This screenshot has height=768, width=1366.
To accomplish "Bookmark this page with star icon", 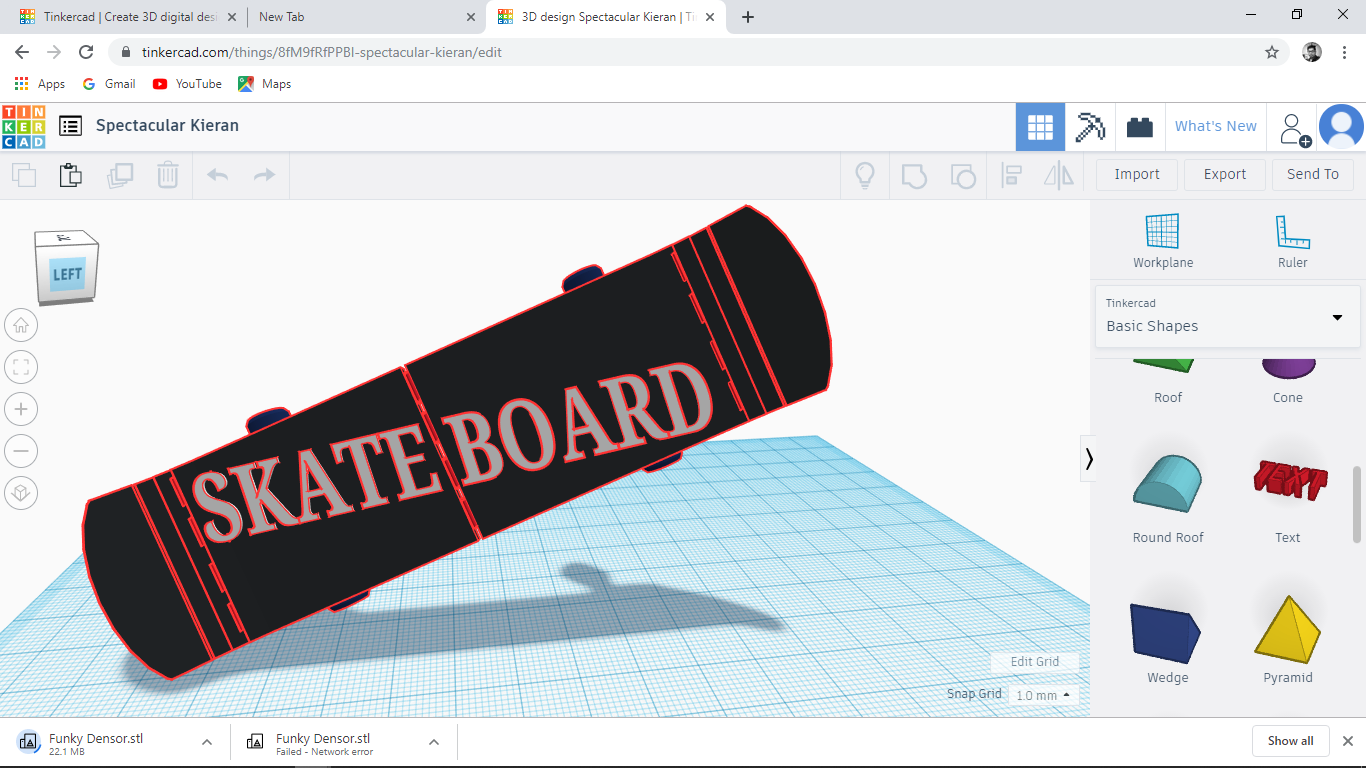I will point(1272,52).
